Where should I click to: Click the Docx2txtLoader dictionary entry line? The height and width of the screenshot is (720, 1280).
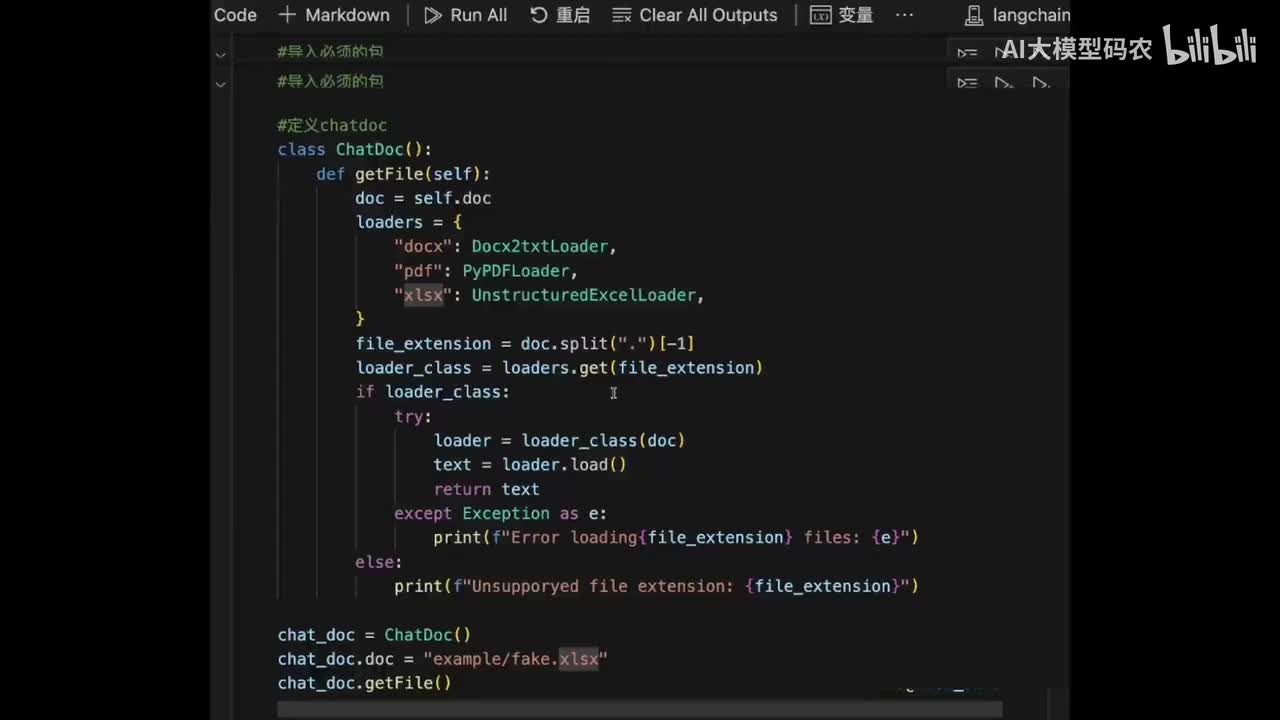(x=505, y=246)
